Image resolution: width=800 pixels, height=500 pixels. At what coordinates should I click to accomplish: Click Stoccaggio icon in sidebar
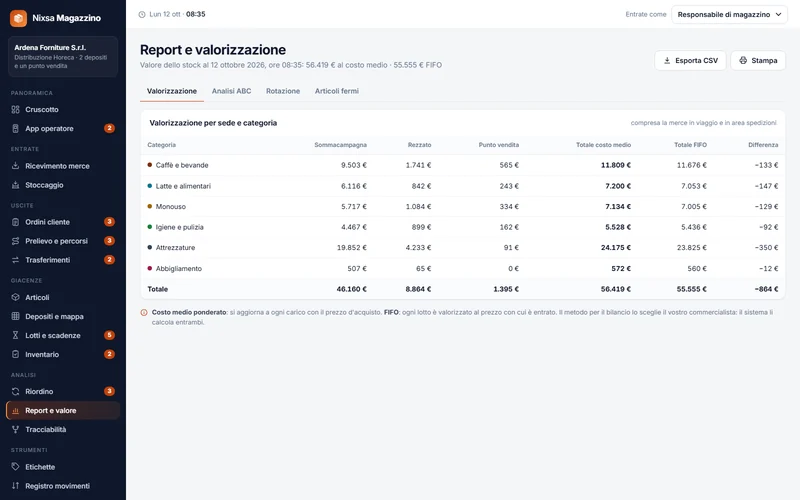click(15, 185)
